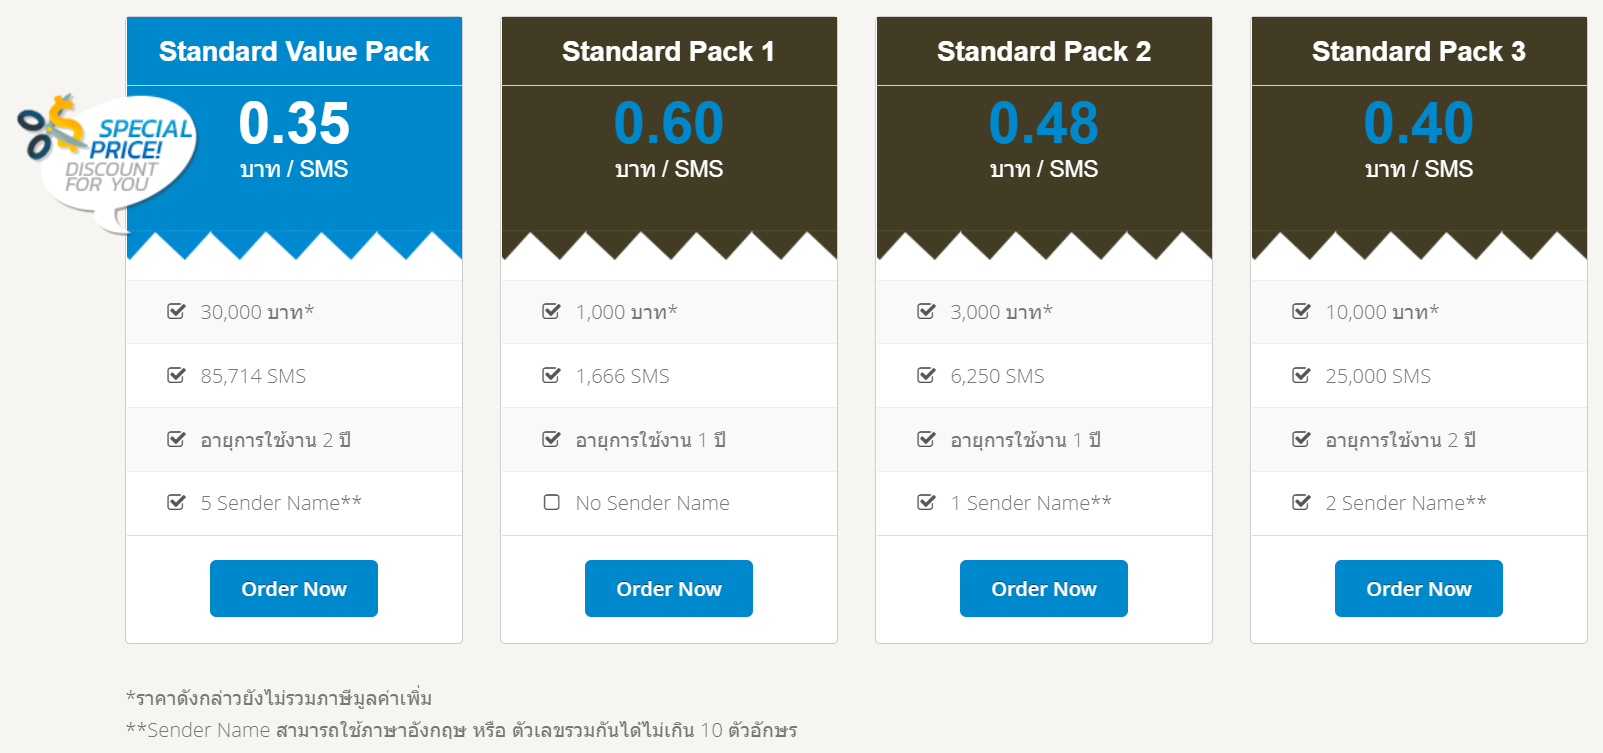
Task: Click the 0.60 baht per SMS price
Action: pyautogui.click(x=669, y=139)
